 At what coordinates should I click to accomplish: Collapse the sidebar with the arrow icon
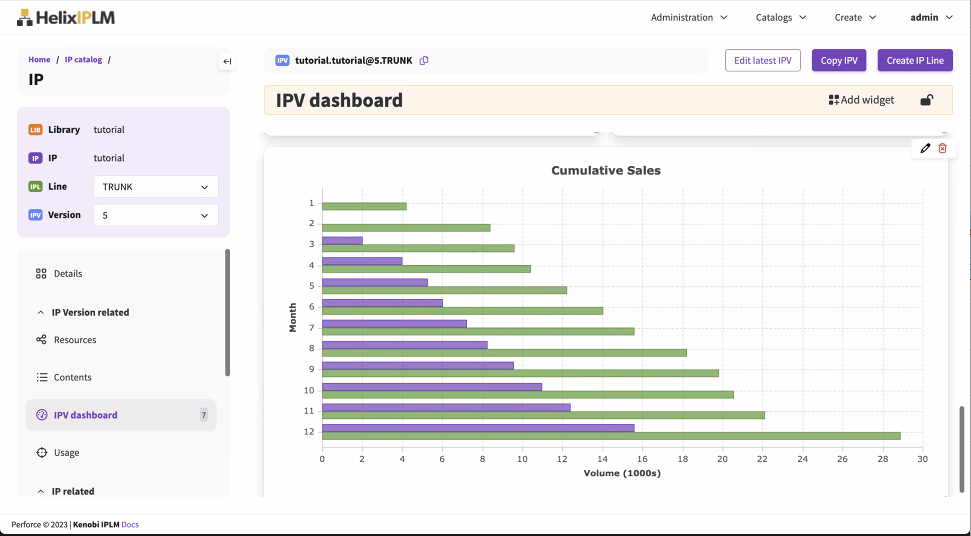point(227,62)
